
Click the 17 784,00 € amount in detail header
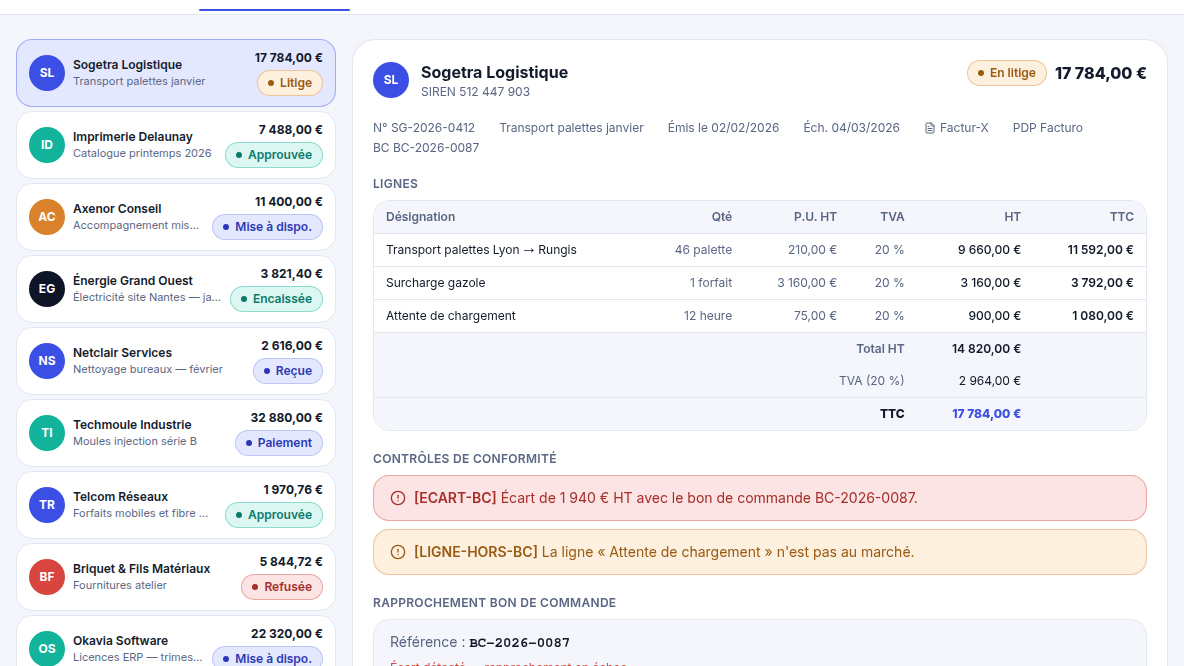(x=1100, y=73)
